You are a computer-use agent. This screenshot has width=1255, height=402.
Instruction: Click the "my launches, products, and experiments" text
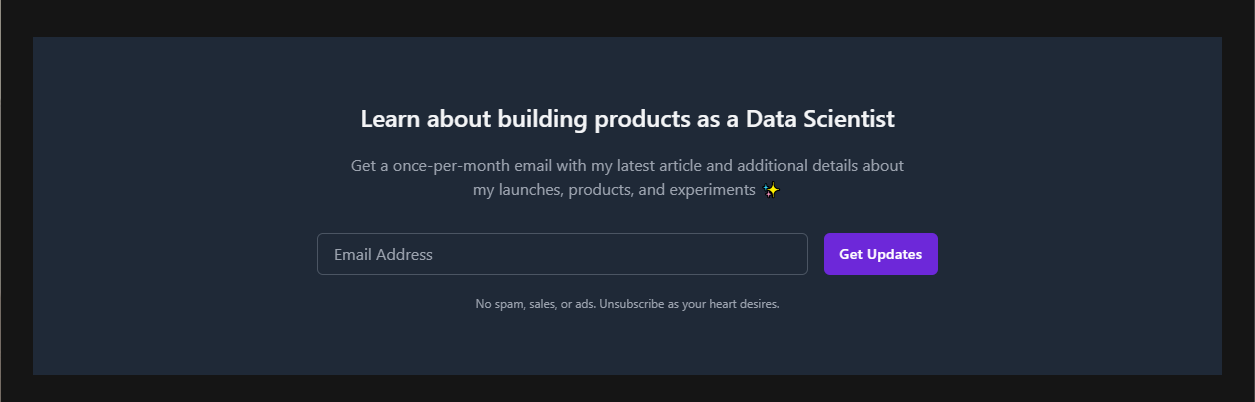click(x=614, y=190)
